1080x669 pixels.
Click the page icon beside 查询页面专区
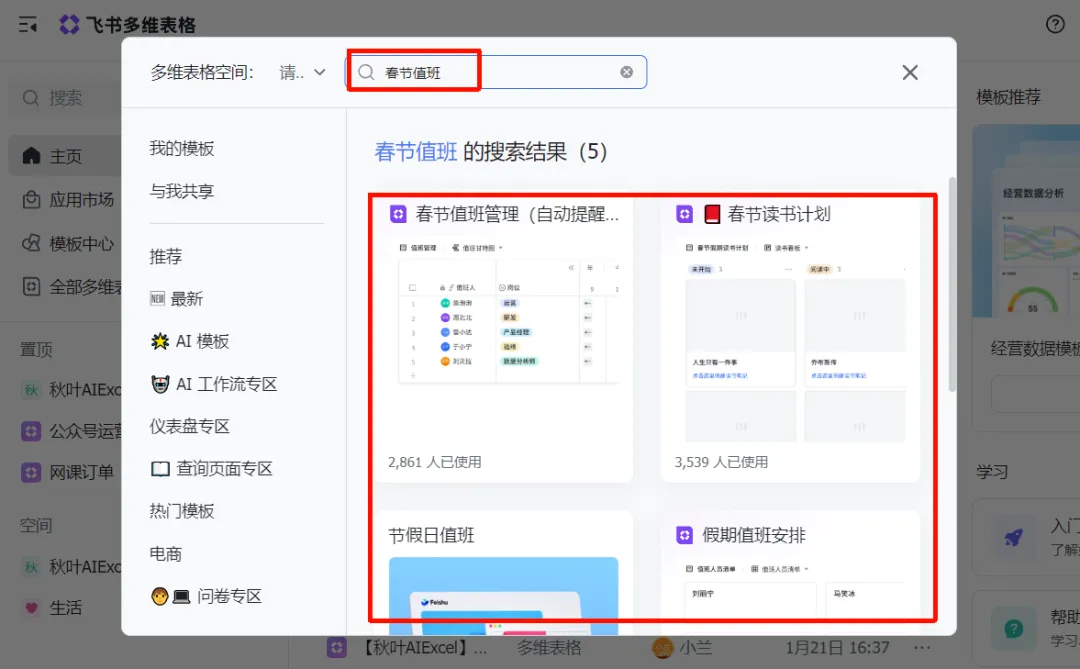click(x=160, y=469)
